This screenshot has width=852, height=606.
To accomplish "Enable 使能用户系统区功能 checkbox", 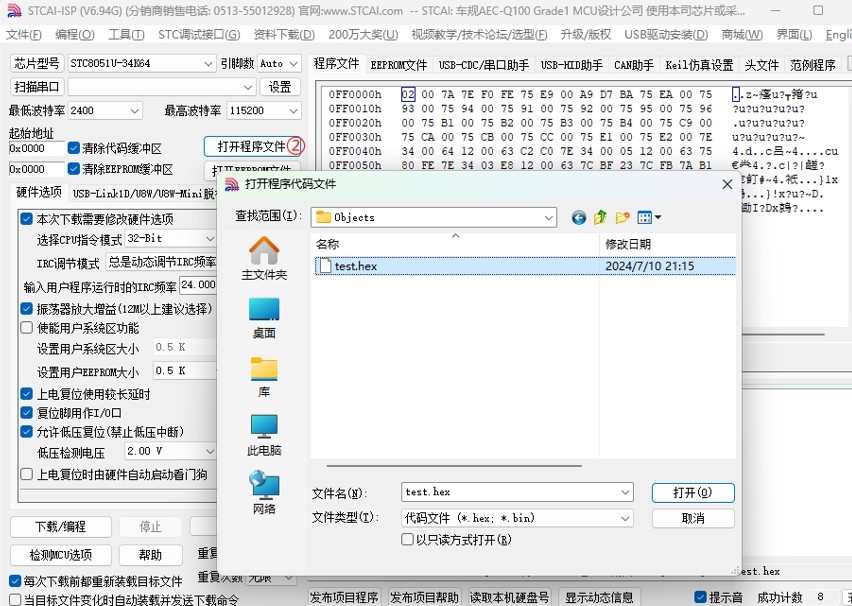I will point(27,328).
